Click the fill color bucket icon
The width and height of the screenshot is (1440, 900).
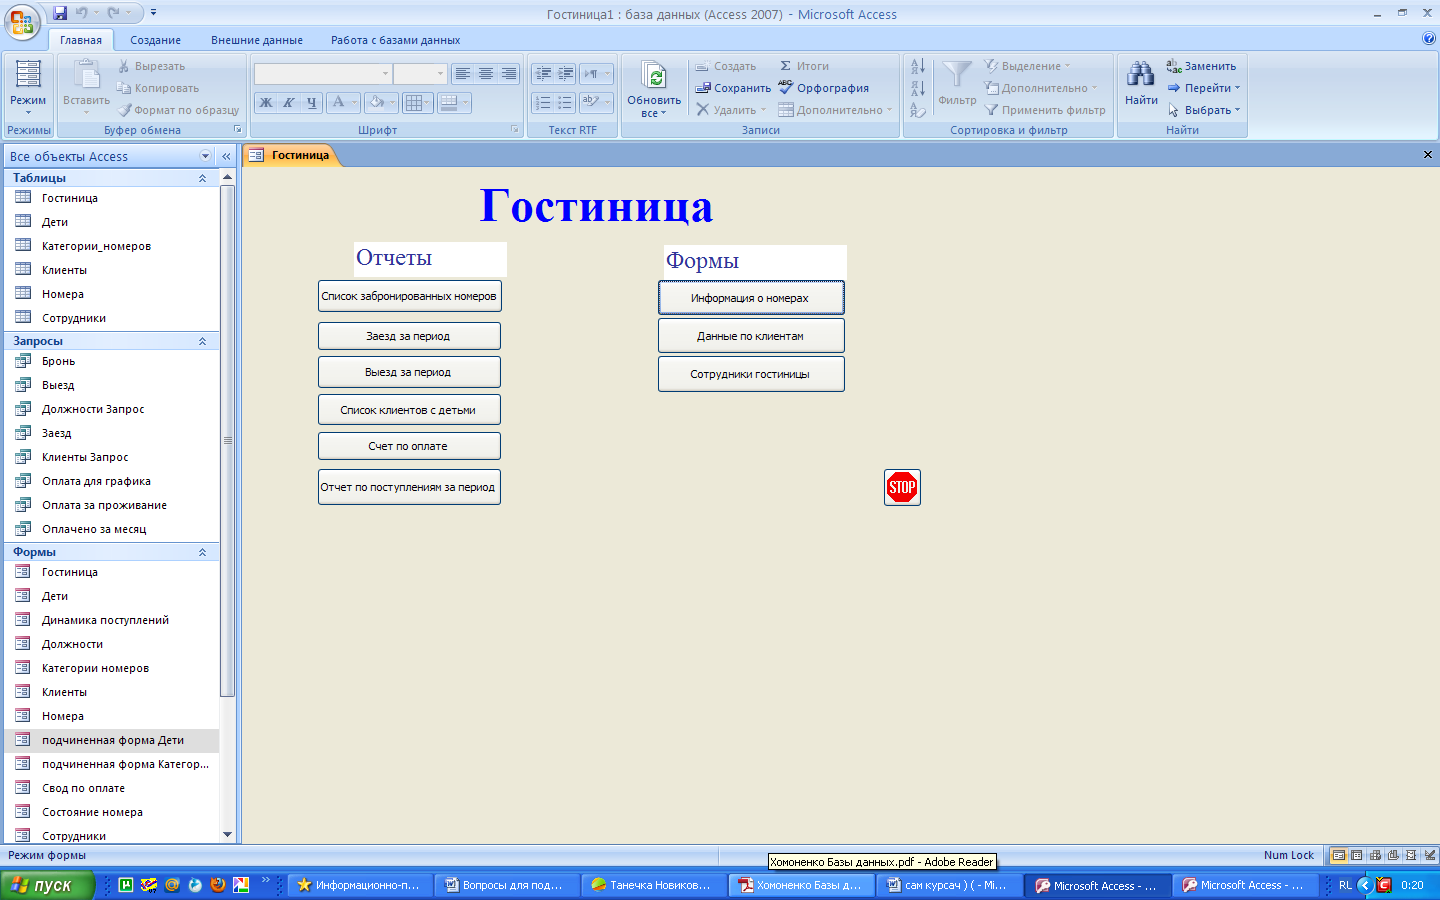click(x=376, y=102)
